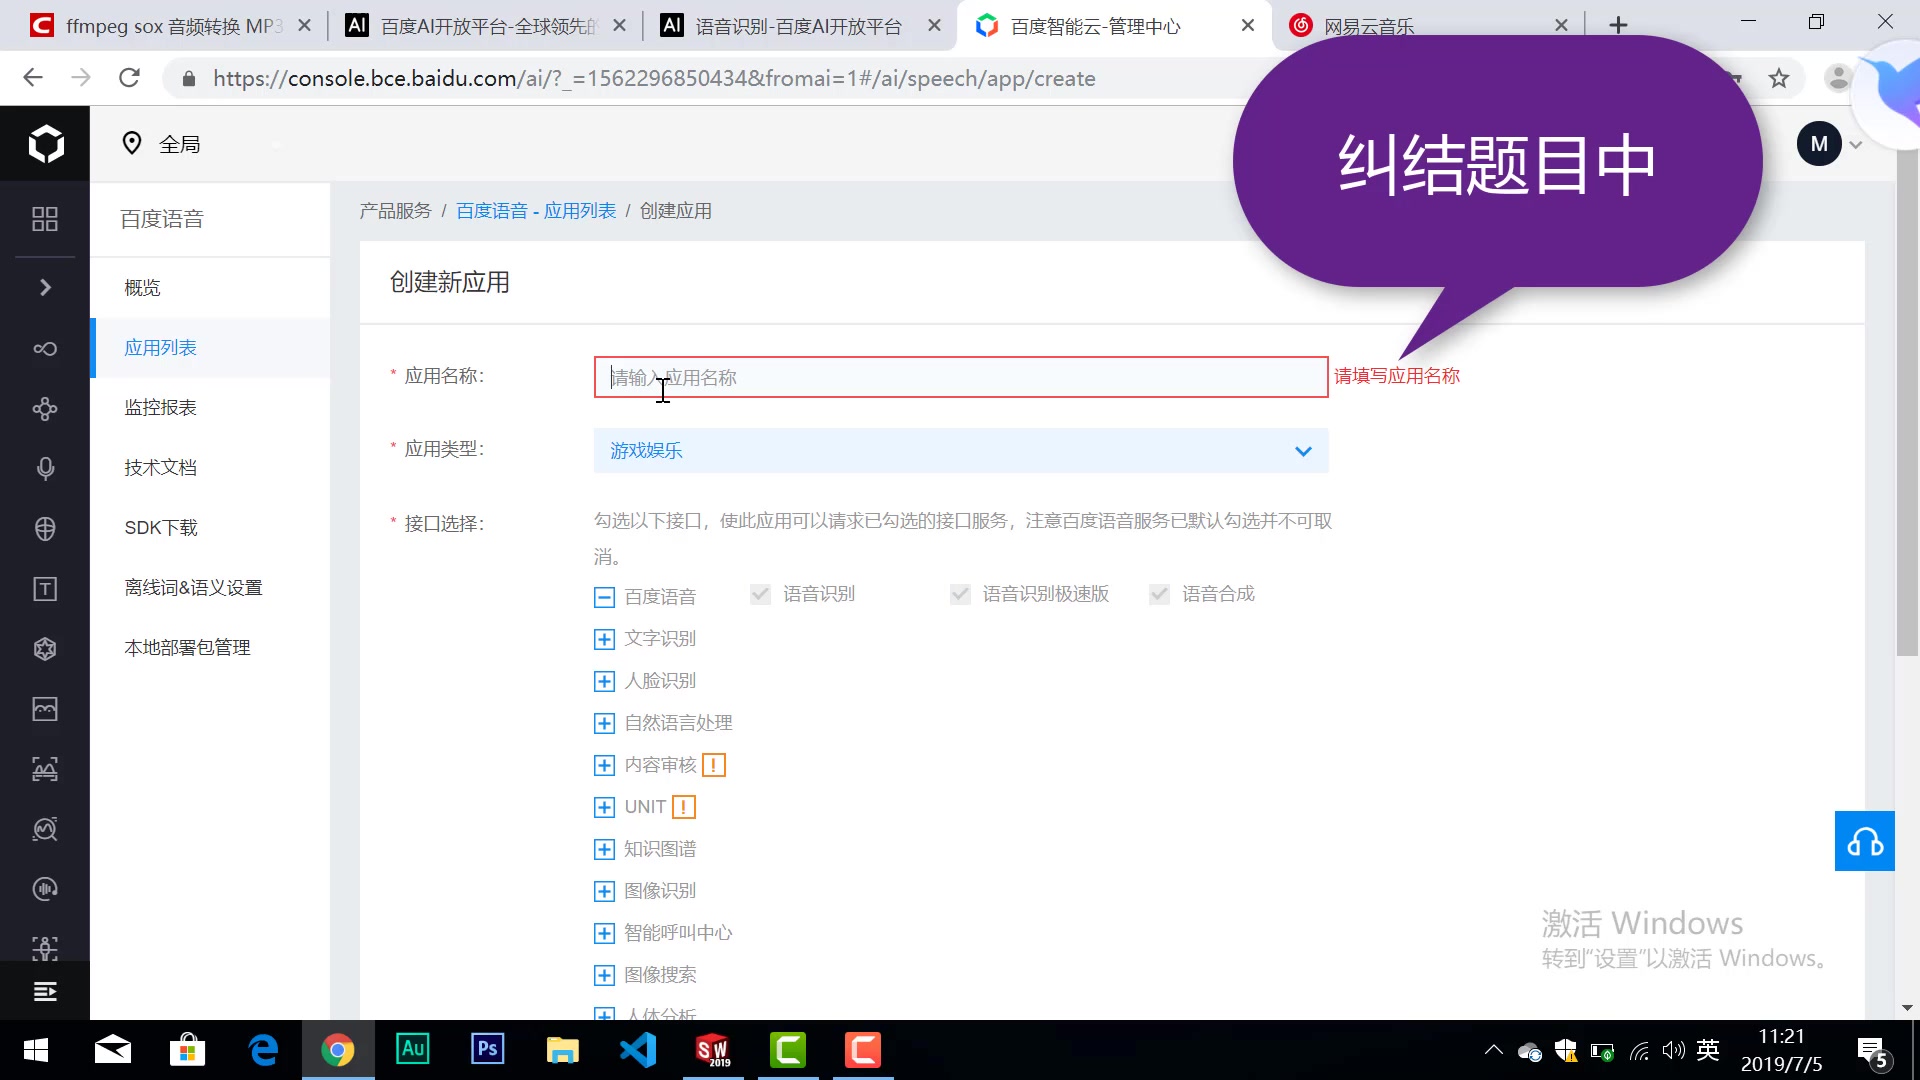Expand the dark sidebar with arrow icon
The height and width of the screenshot is (1080, 1920).
(45, 288)
